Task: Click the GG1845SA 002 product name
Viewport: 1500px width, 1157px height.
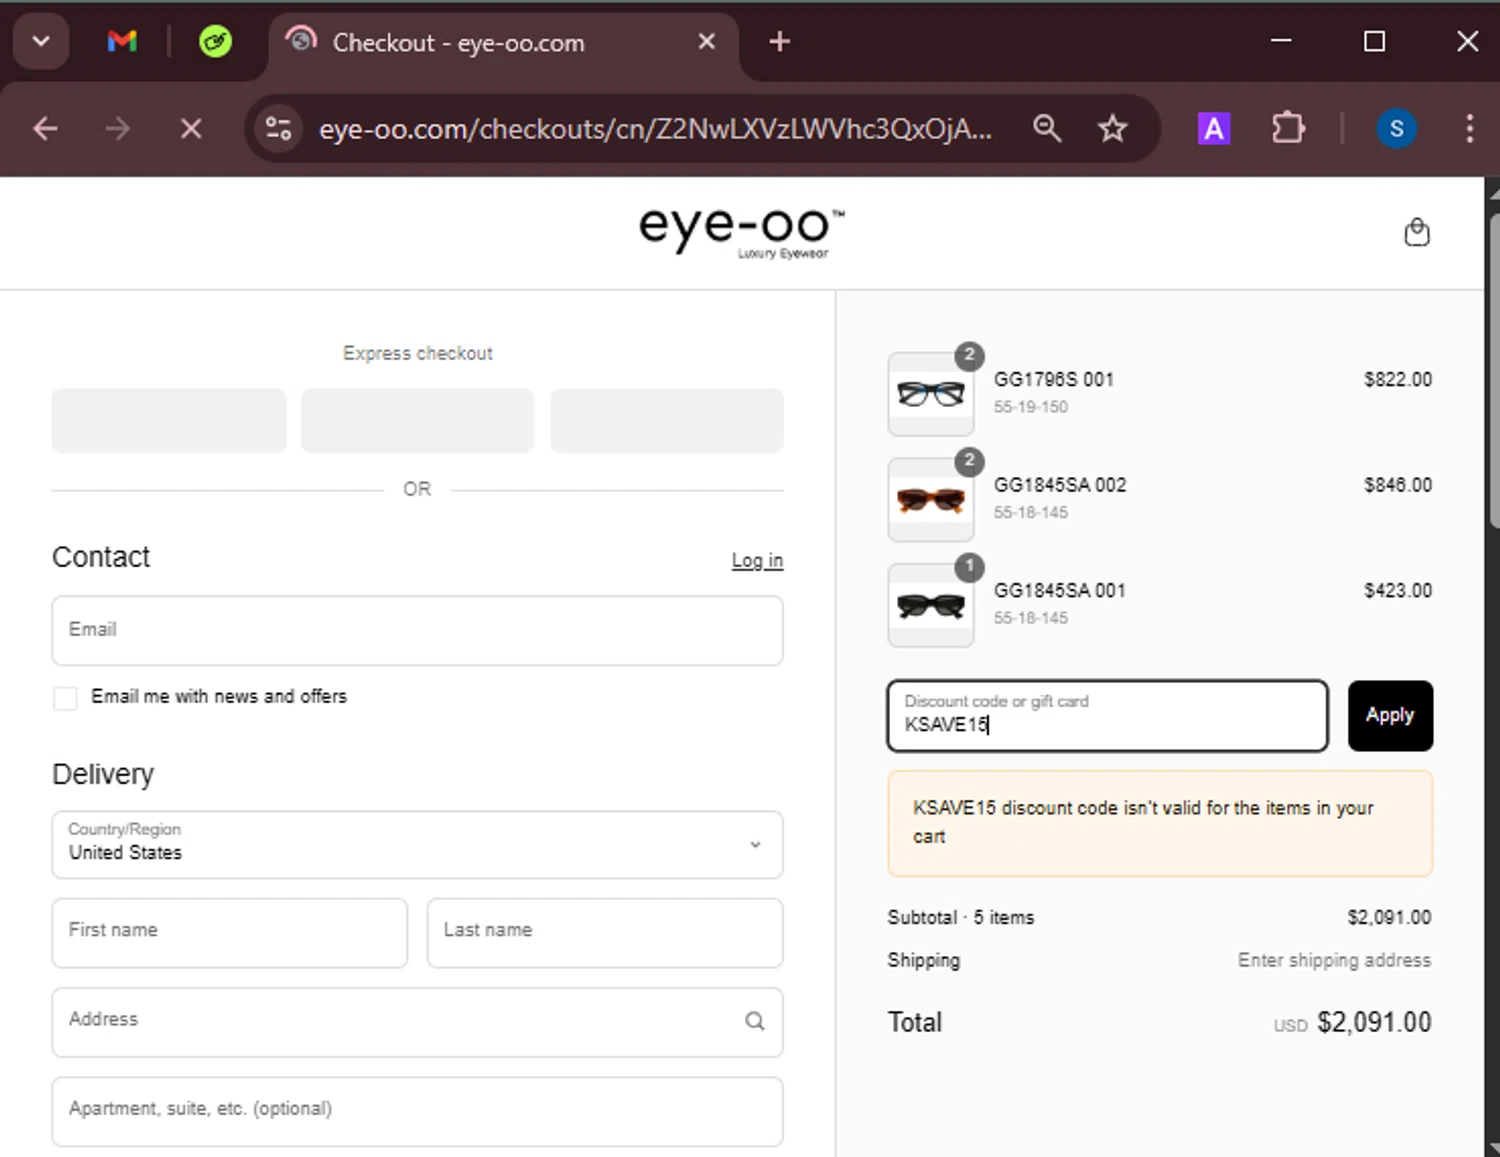Action: [x=1060, y=485]
